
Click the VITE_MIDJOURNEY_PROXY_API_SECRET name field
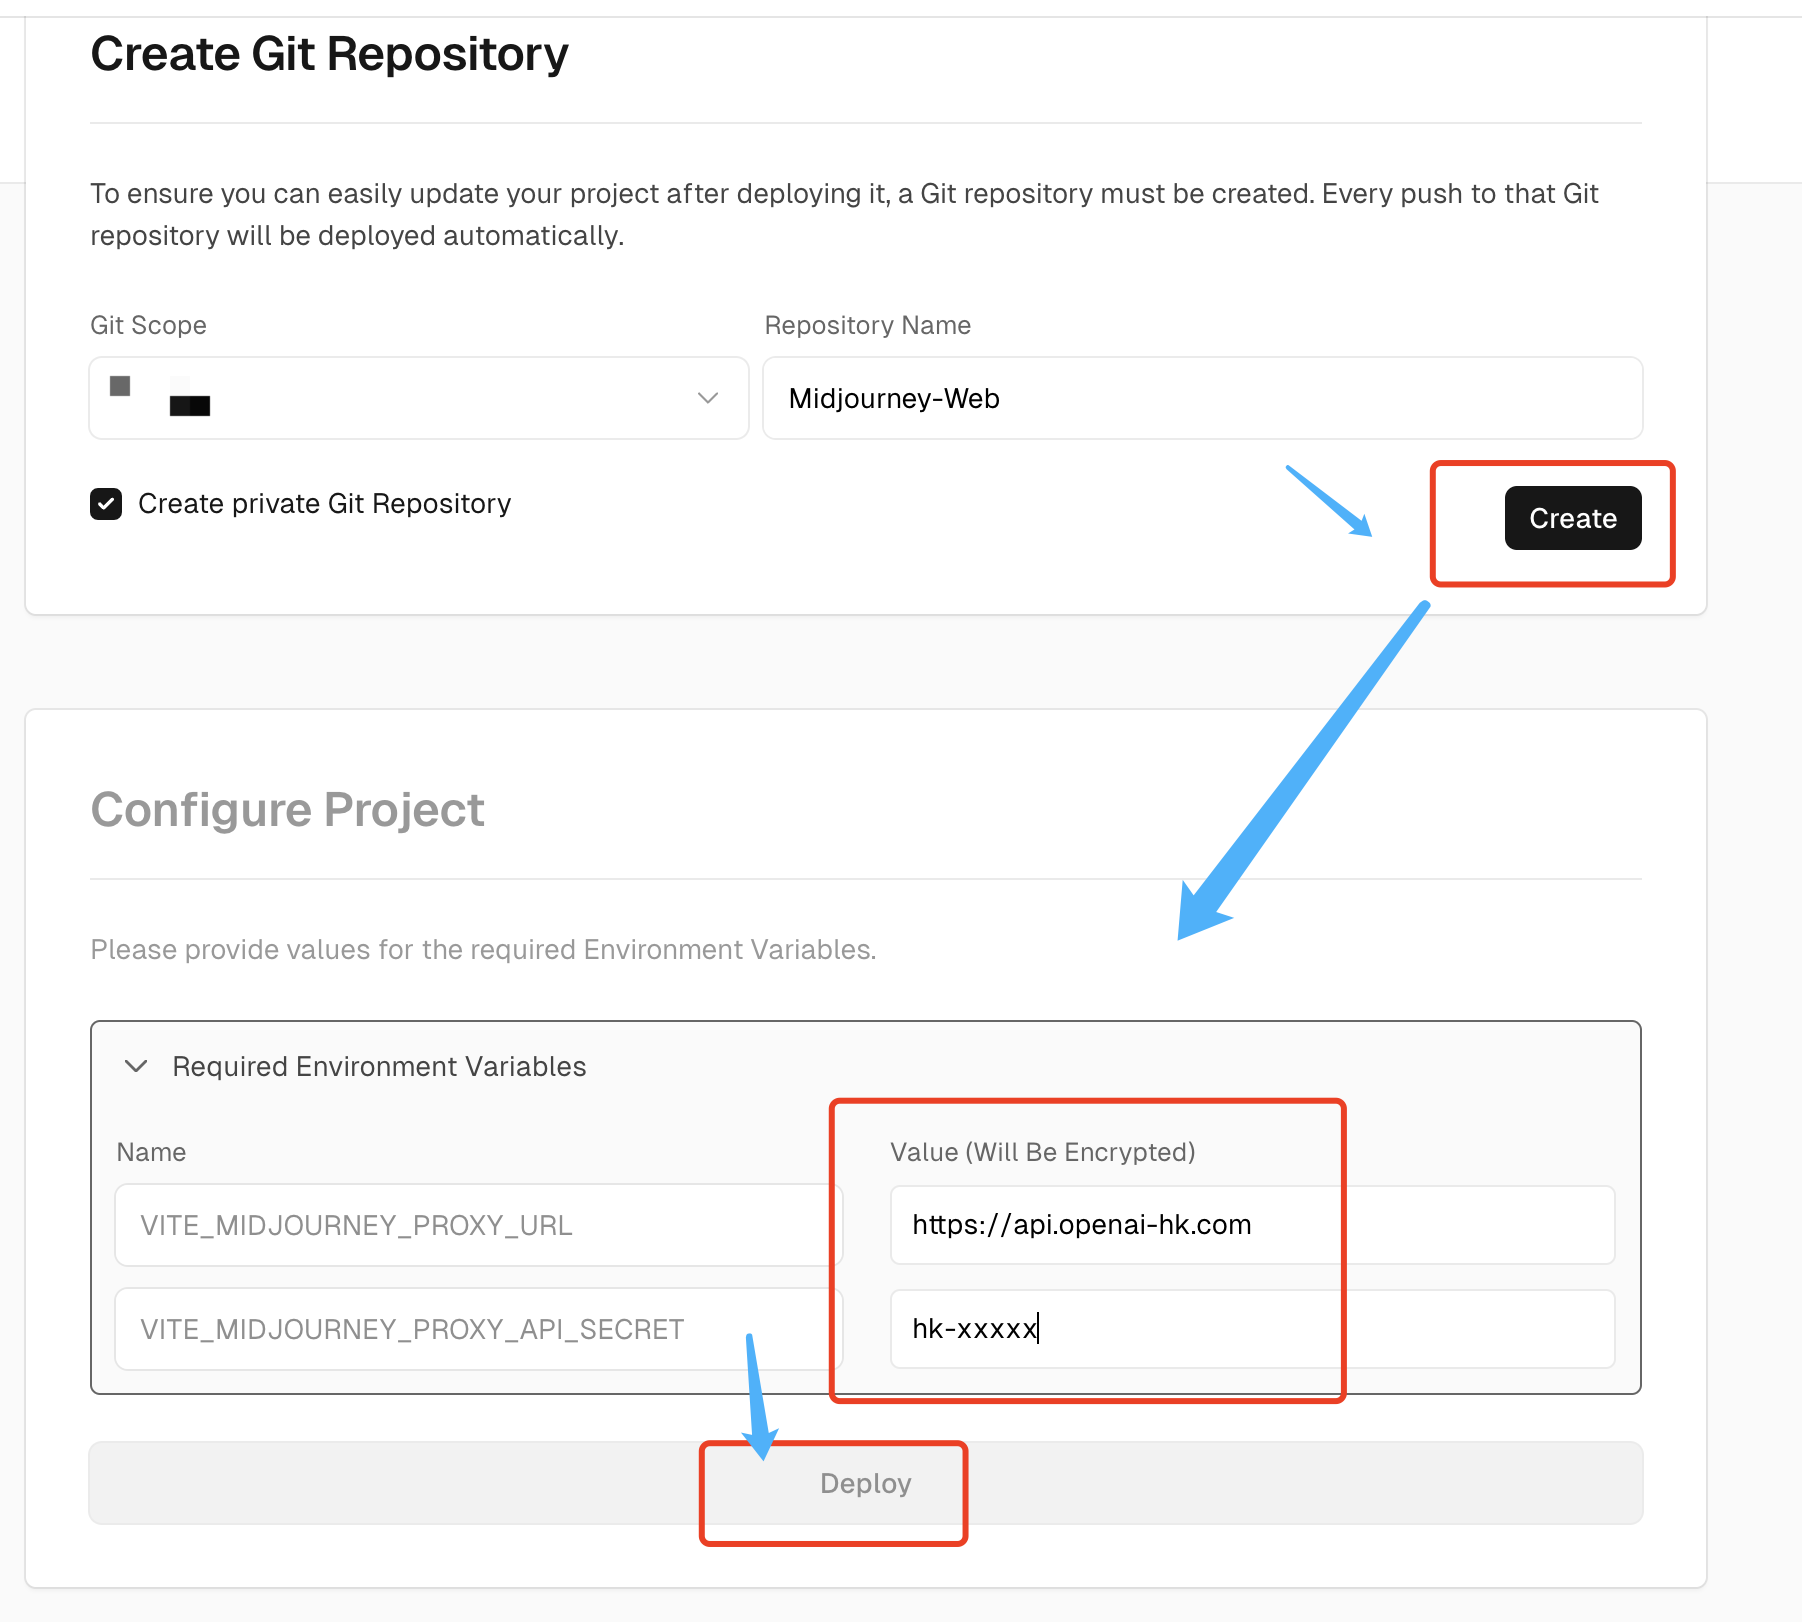point(478,1329)
